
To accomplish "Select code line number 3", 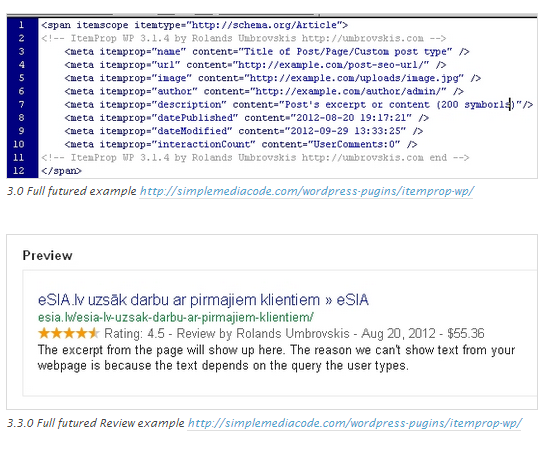I will pos(21,52).
